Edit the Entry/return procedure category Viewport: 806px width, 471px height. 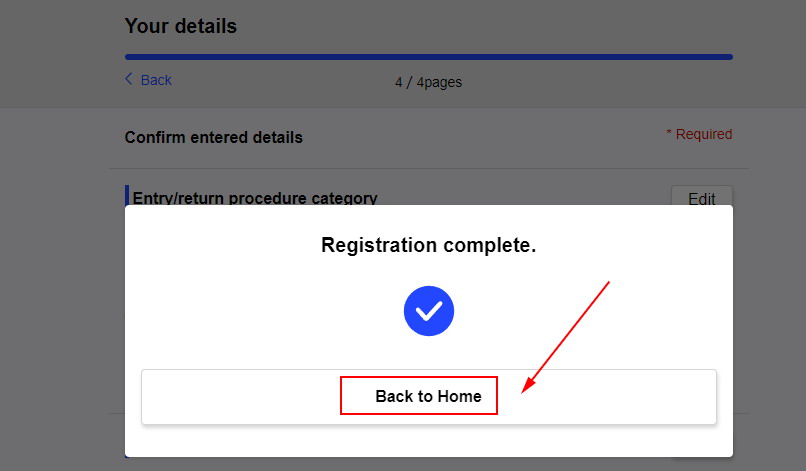coord(702,197)
